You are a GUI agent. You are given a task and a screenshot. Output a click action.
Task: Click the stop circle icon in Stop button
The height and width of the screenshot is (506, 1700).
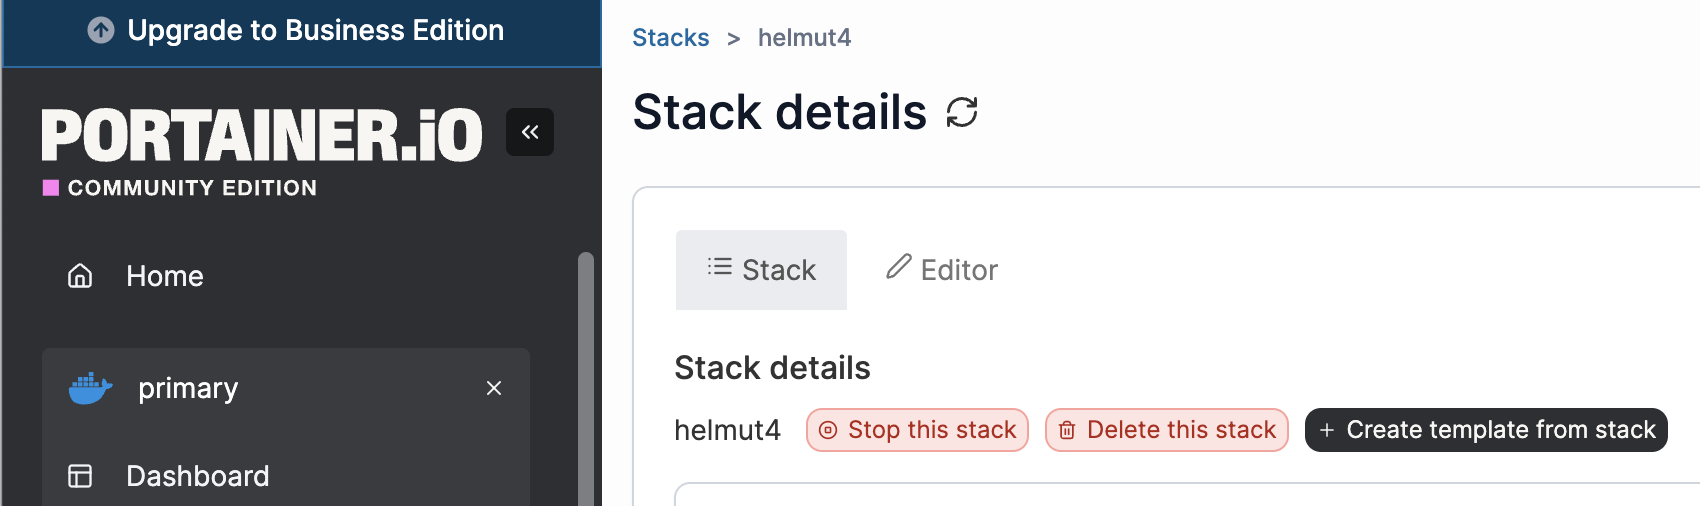(828, 430)
